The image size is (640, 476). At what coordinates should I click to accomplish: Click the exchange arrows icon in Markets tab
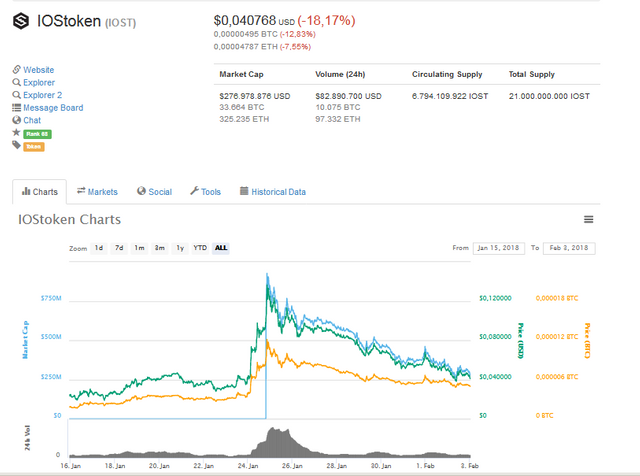81,191
